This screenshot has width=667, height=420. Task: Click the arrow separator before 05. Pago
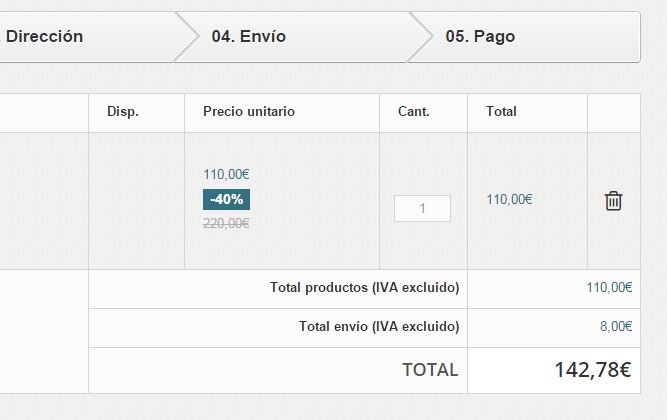[420, 37]
